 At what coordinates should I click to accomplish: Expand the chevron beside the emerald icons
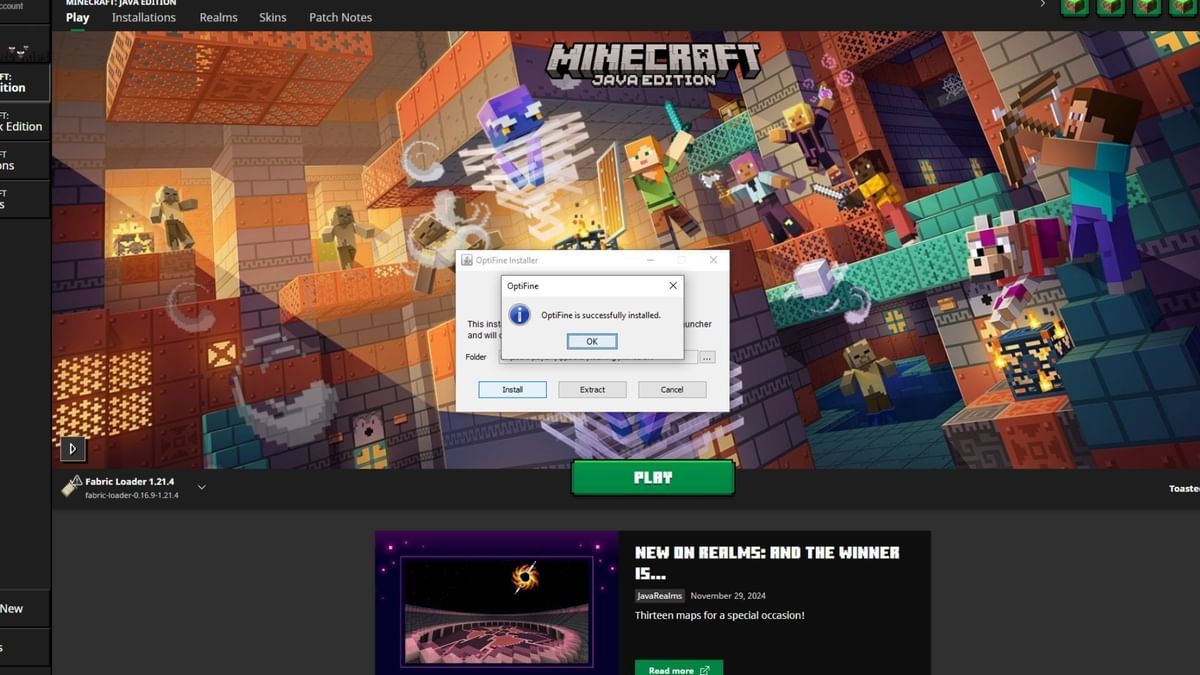pos(1042,5)
